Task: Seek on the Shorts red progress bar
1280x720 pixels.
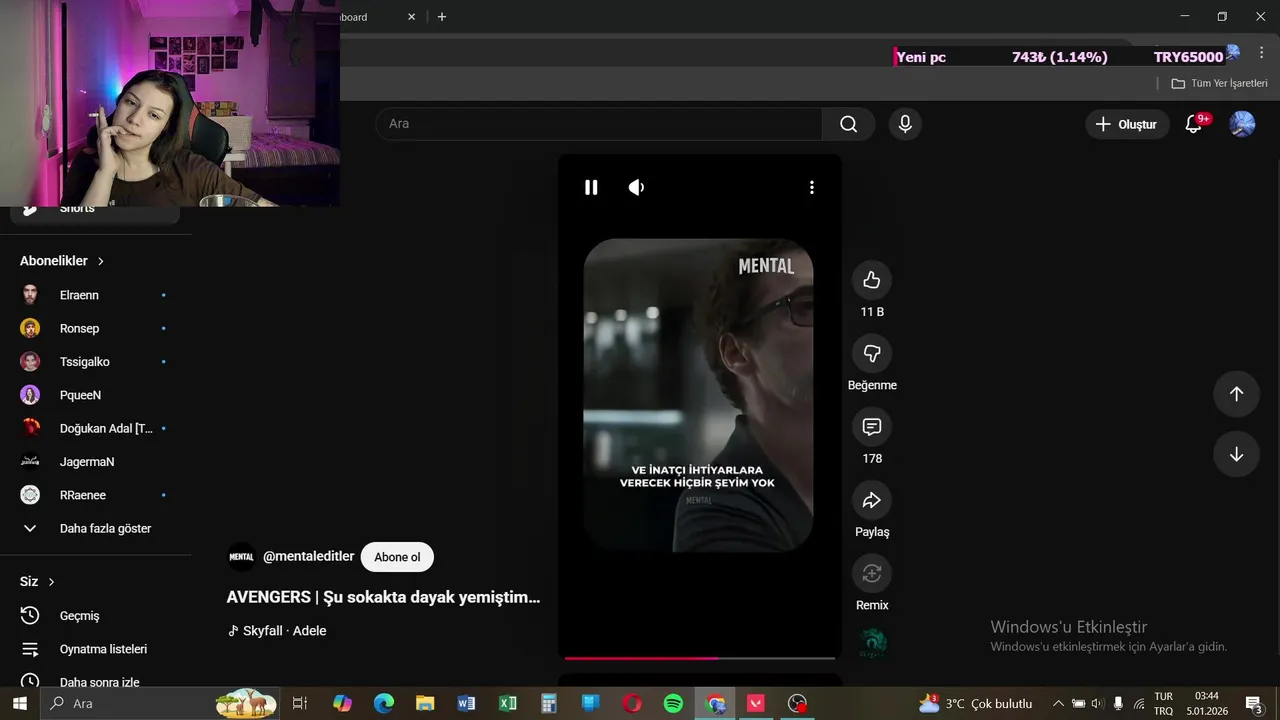Action: tap(700, 658)
